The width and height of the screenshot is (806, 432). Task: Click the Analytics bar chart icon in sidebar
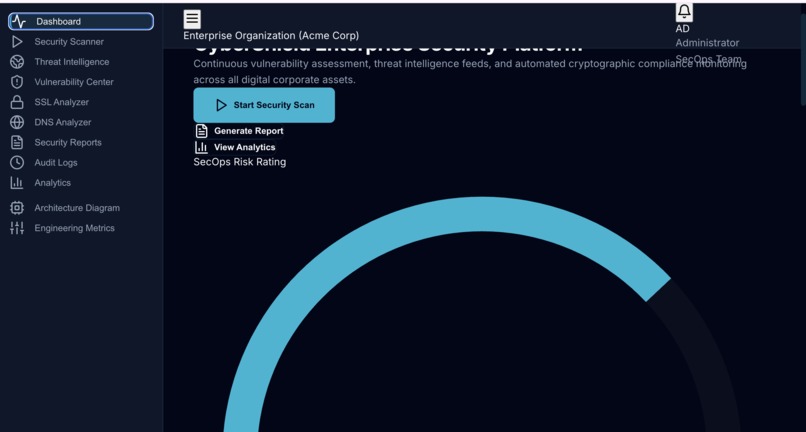point(17,183)
